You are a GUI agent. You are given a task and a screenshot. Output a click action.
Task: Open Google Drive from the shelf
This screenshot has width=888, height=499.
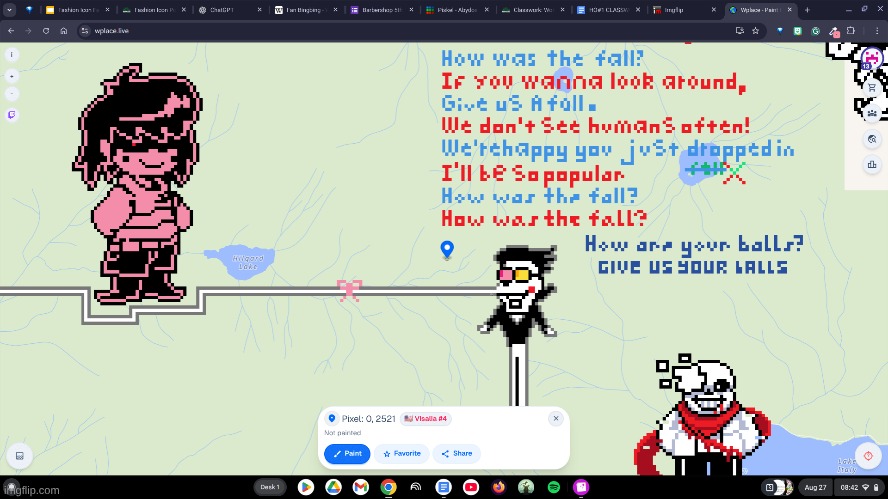(334, 487)
